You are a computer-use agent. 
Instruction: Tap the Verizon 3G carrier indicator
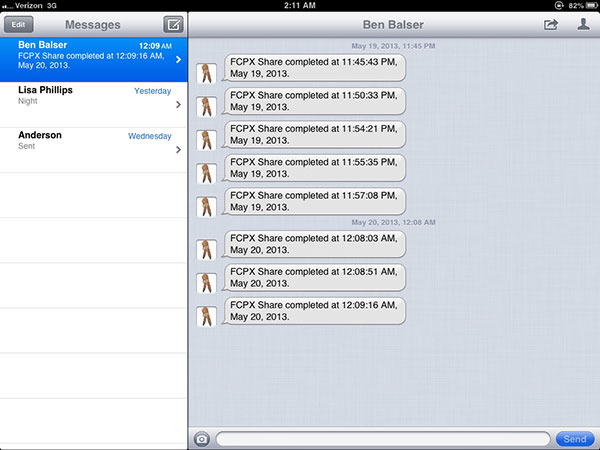(x=29, y=5)
